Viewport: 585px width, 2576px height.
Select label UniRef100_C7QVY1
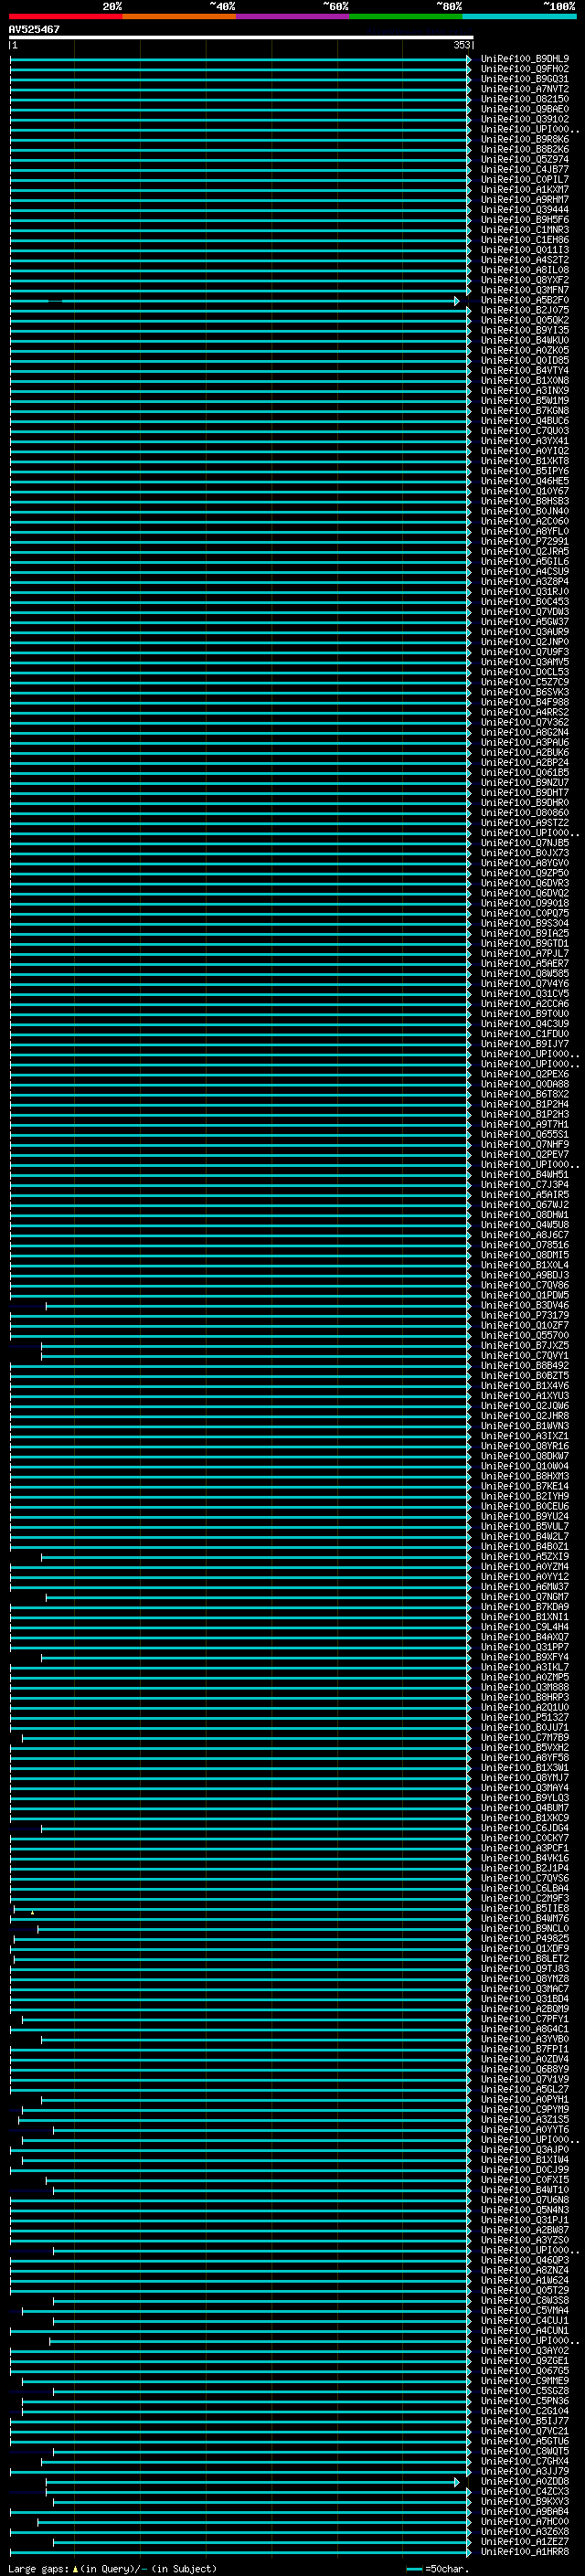click(525, 1355)
